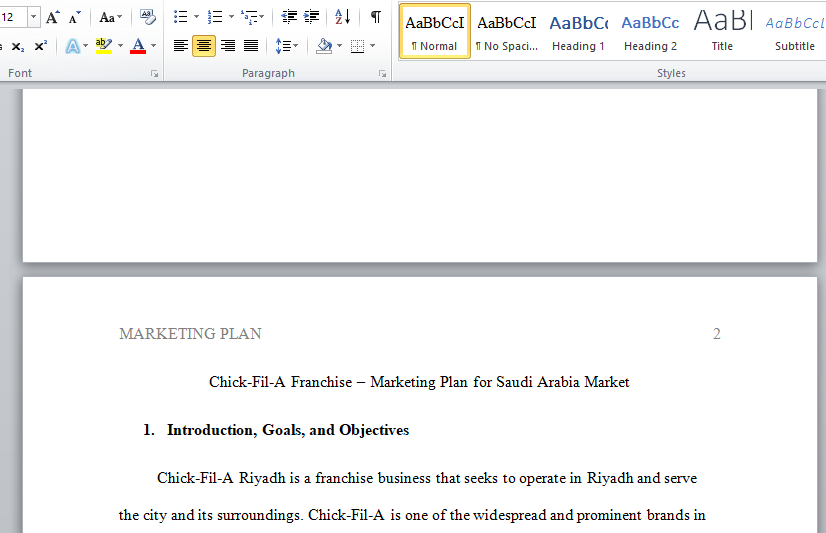
Task: Click the Shading paint bucket icon
Action: [x=324, y=46]
